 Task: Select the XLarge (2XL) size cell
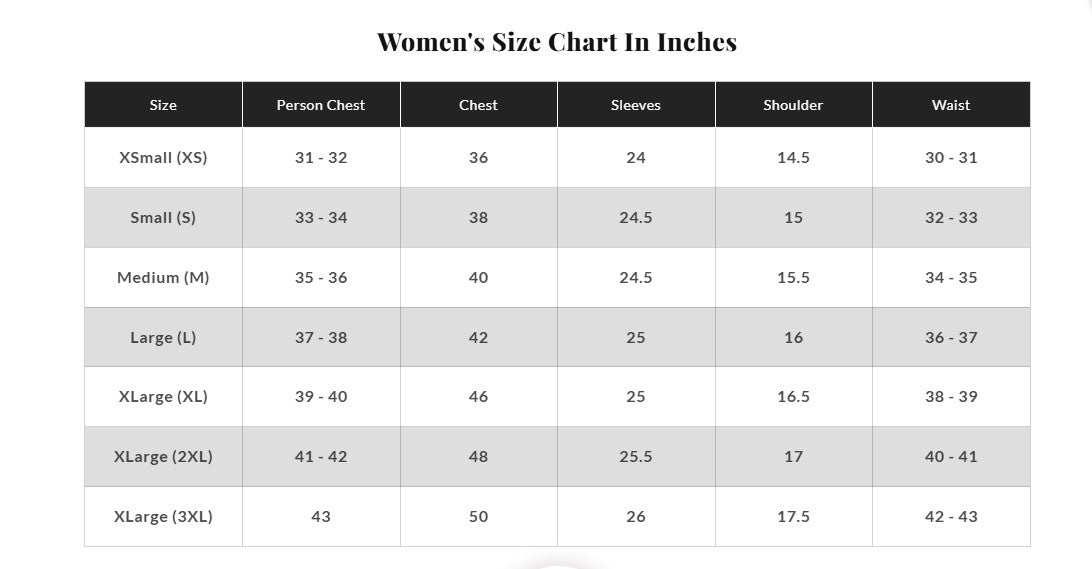[163, 456]
